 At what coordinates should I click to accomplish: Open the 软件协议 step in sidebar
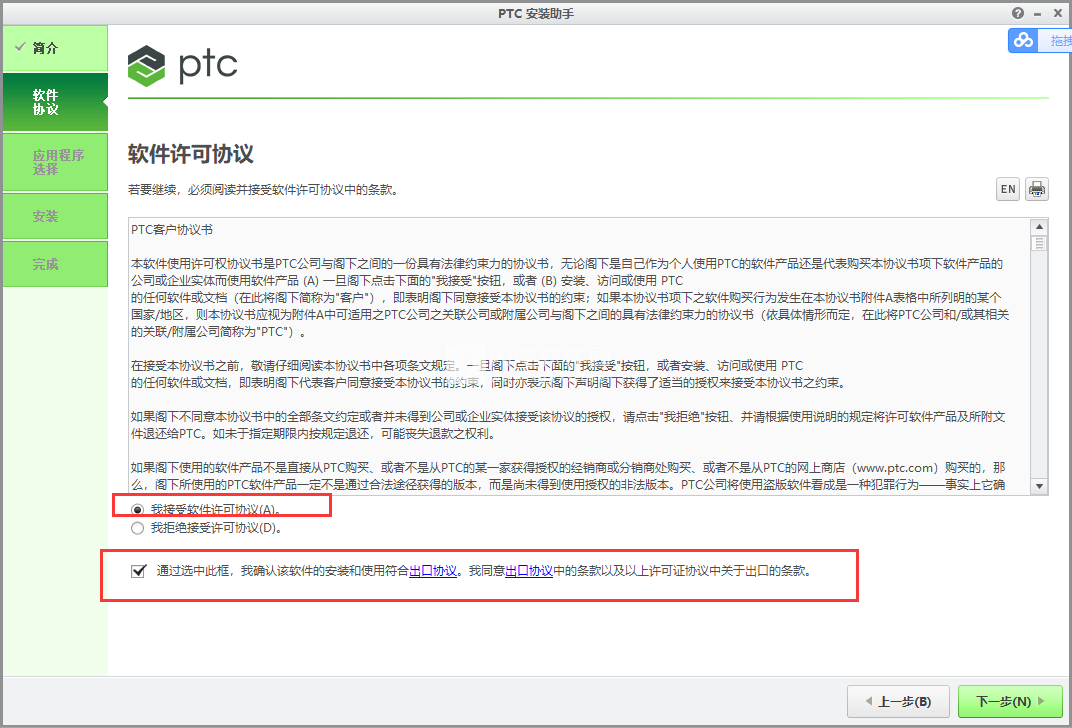coord(55,102)
